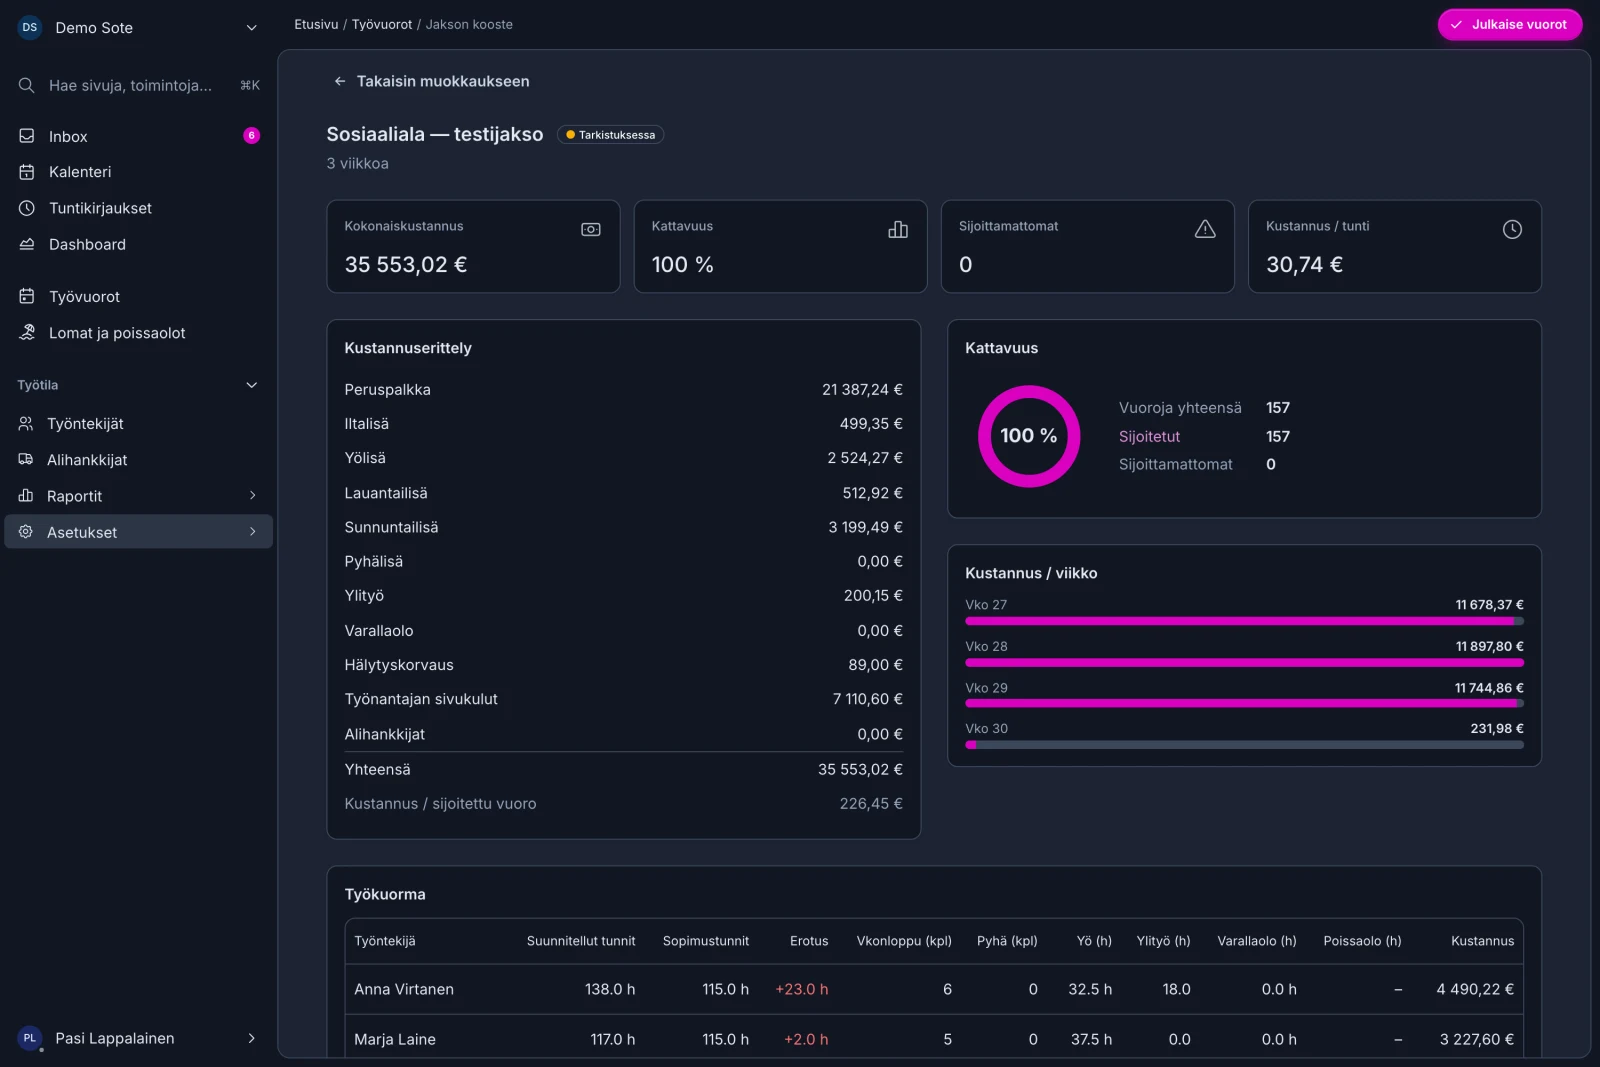Viewport: 1600px width, 1067px height.
Task: Open Tuntikirjaukset in the sidebar
Action: tap(139, 208)
